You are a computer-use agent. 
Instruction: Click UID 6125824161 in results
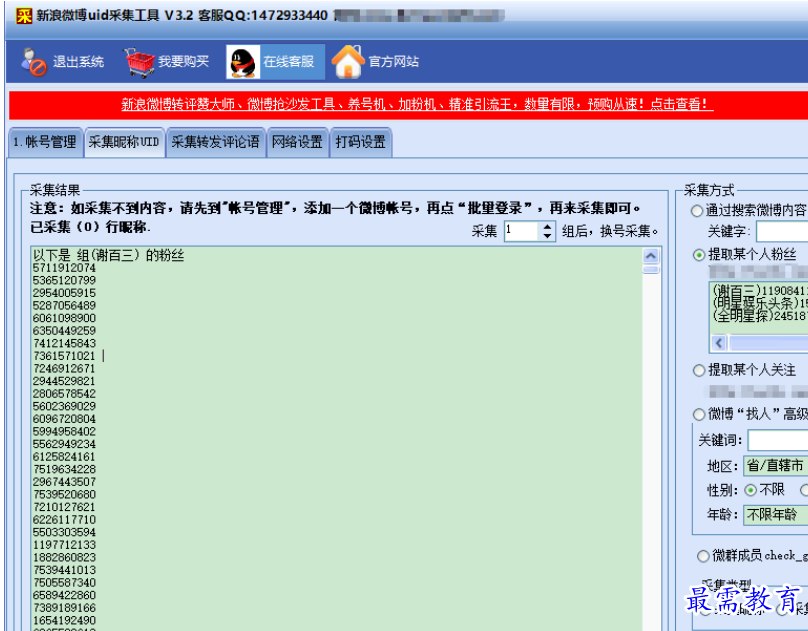(x=64, y=457)
